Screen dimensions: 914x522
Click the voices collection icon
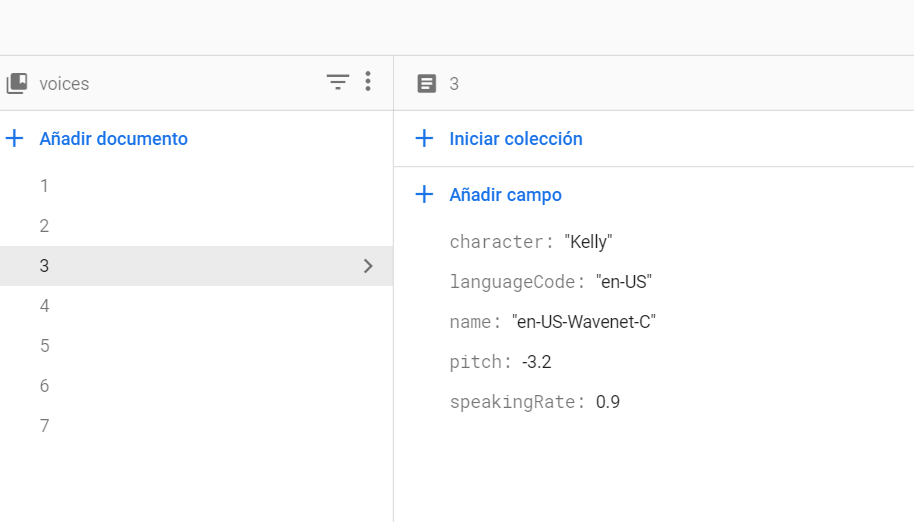pos(16,84)
